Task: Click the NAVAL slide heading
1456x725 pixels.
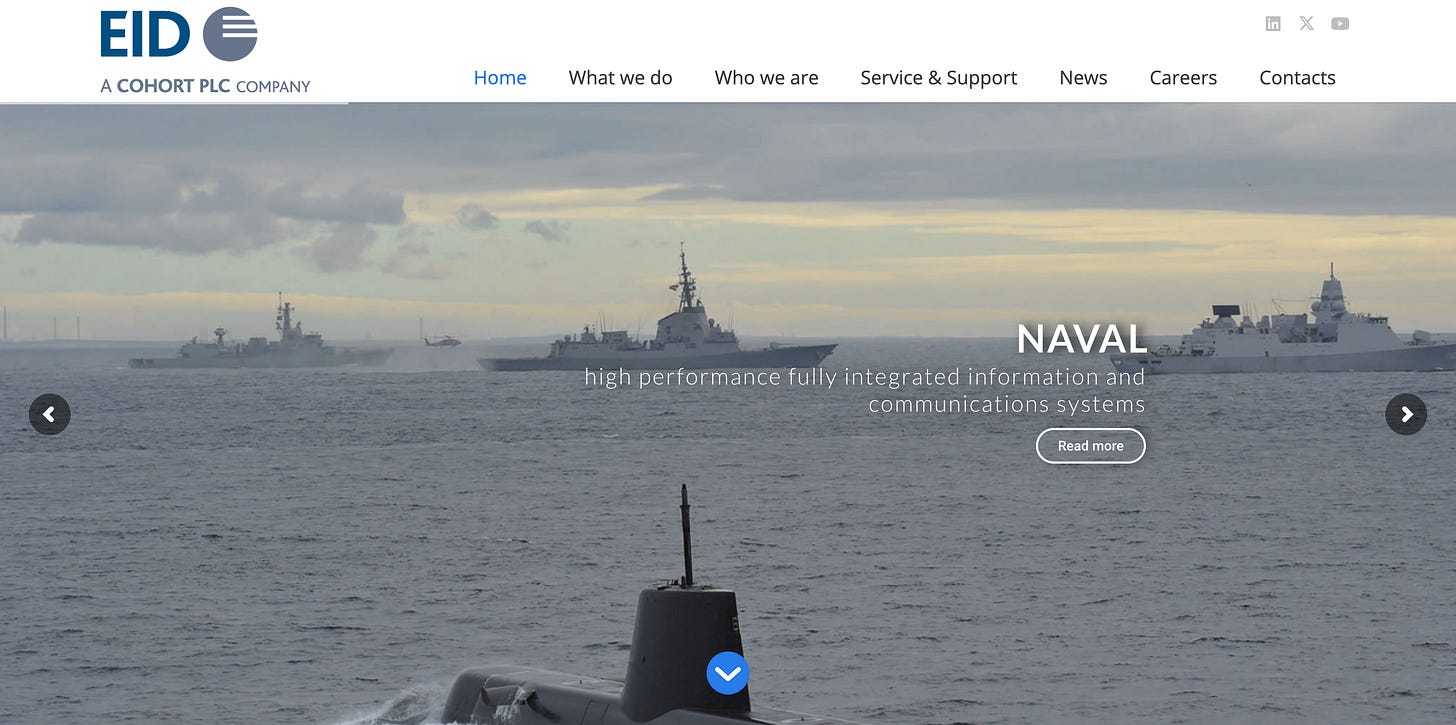Action: [x=1081, y=340]
